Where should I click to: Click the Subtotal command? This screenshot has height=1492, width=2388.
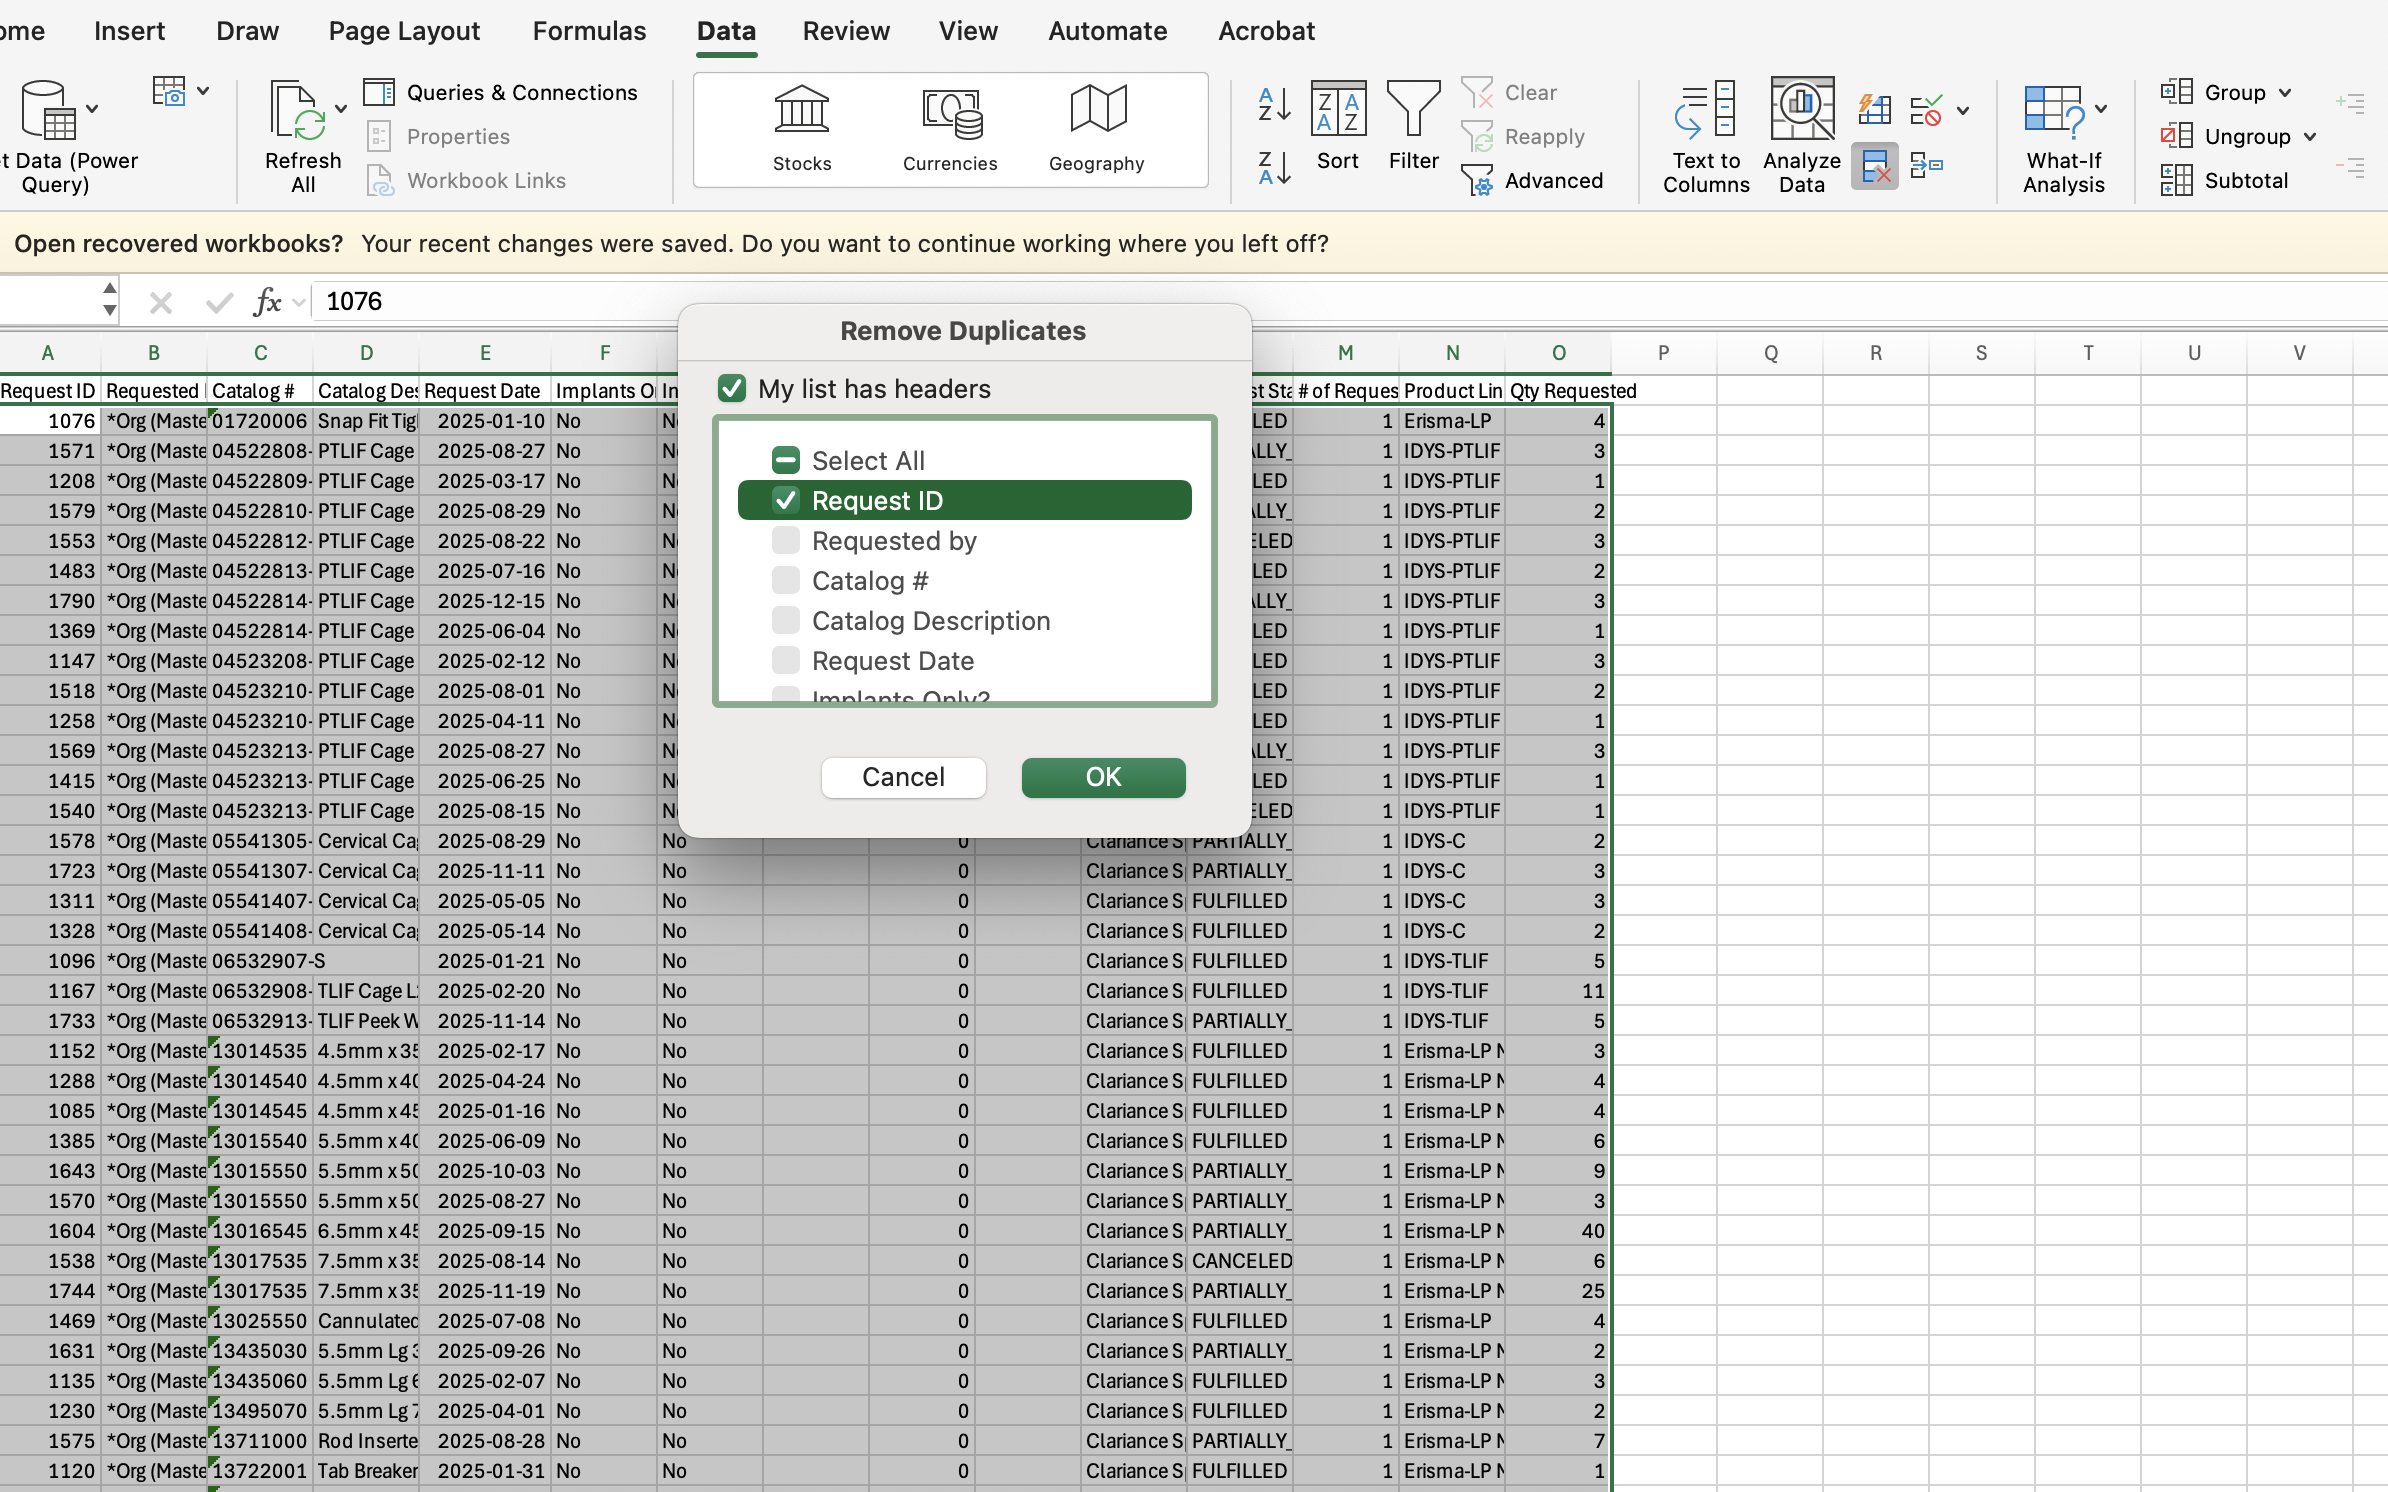[x=2245, y=180]
